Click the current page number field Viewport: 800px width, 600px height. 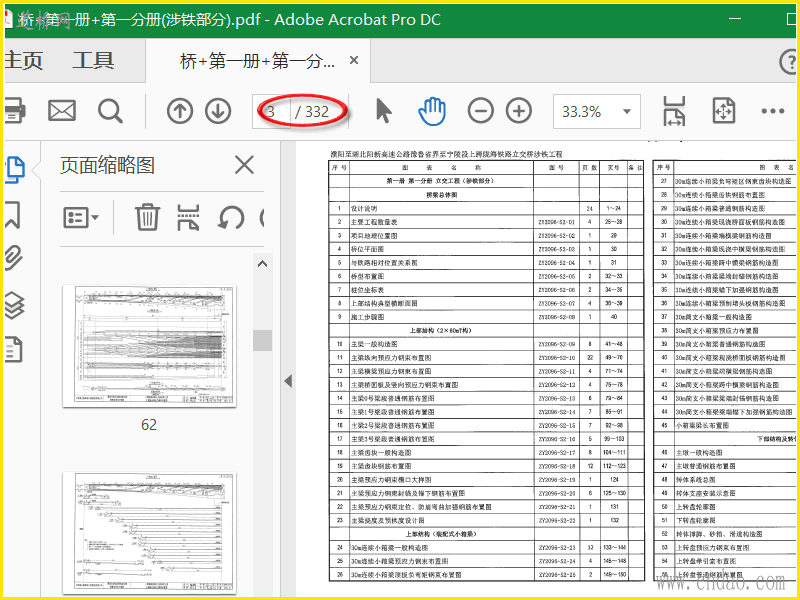(271, 111)
